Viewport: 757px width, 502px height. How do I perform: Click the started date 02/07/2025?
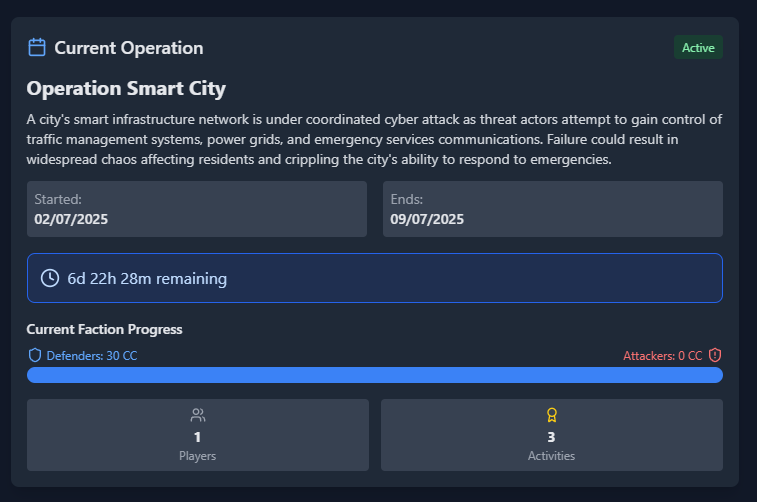[71, 219]
